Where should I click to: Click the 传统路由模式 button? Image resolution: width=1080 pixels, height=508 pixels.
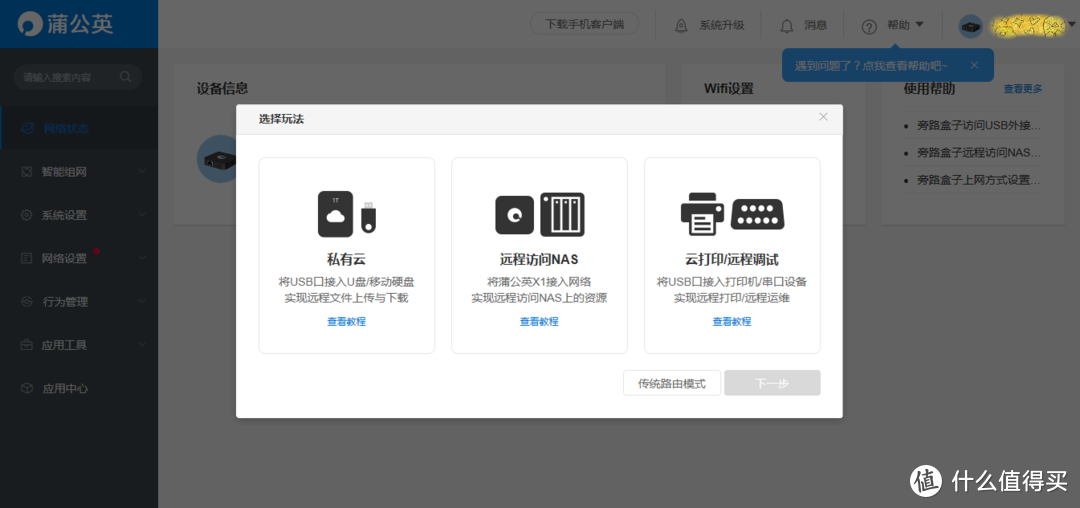click(672, 383)
